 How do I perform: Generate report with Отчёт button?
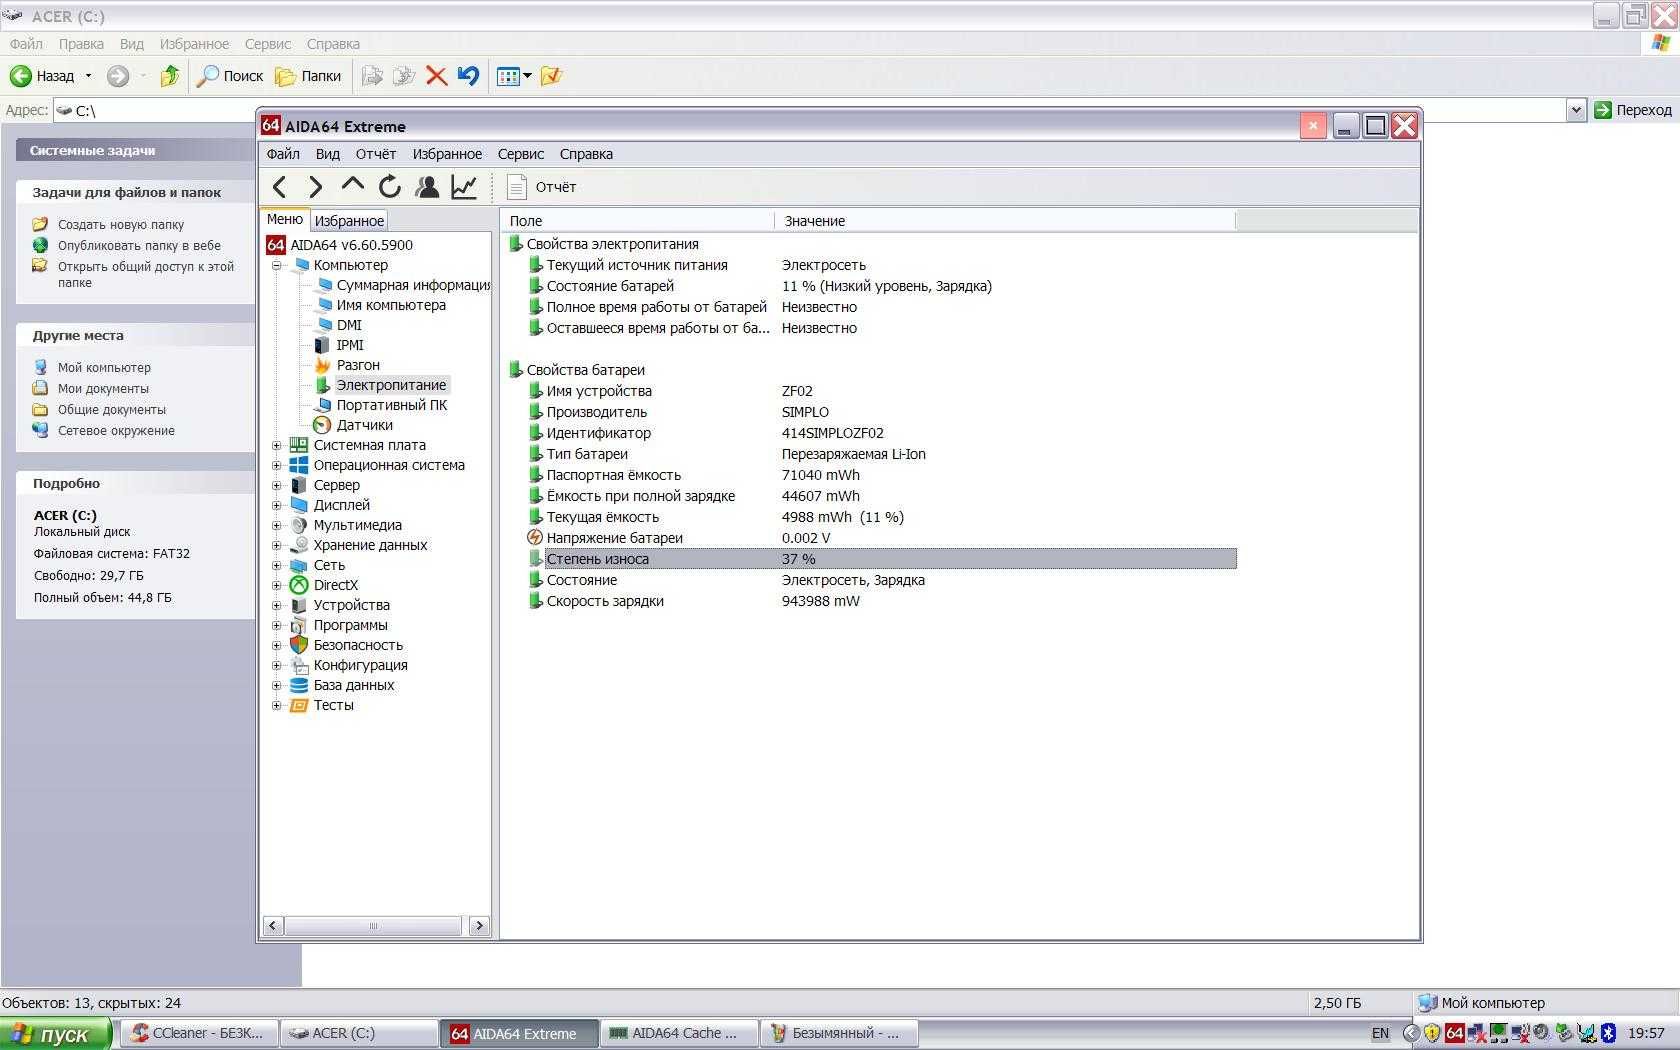pyautogui.click(x=541, y=187)
